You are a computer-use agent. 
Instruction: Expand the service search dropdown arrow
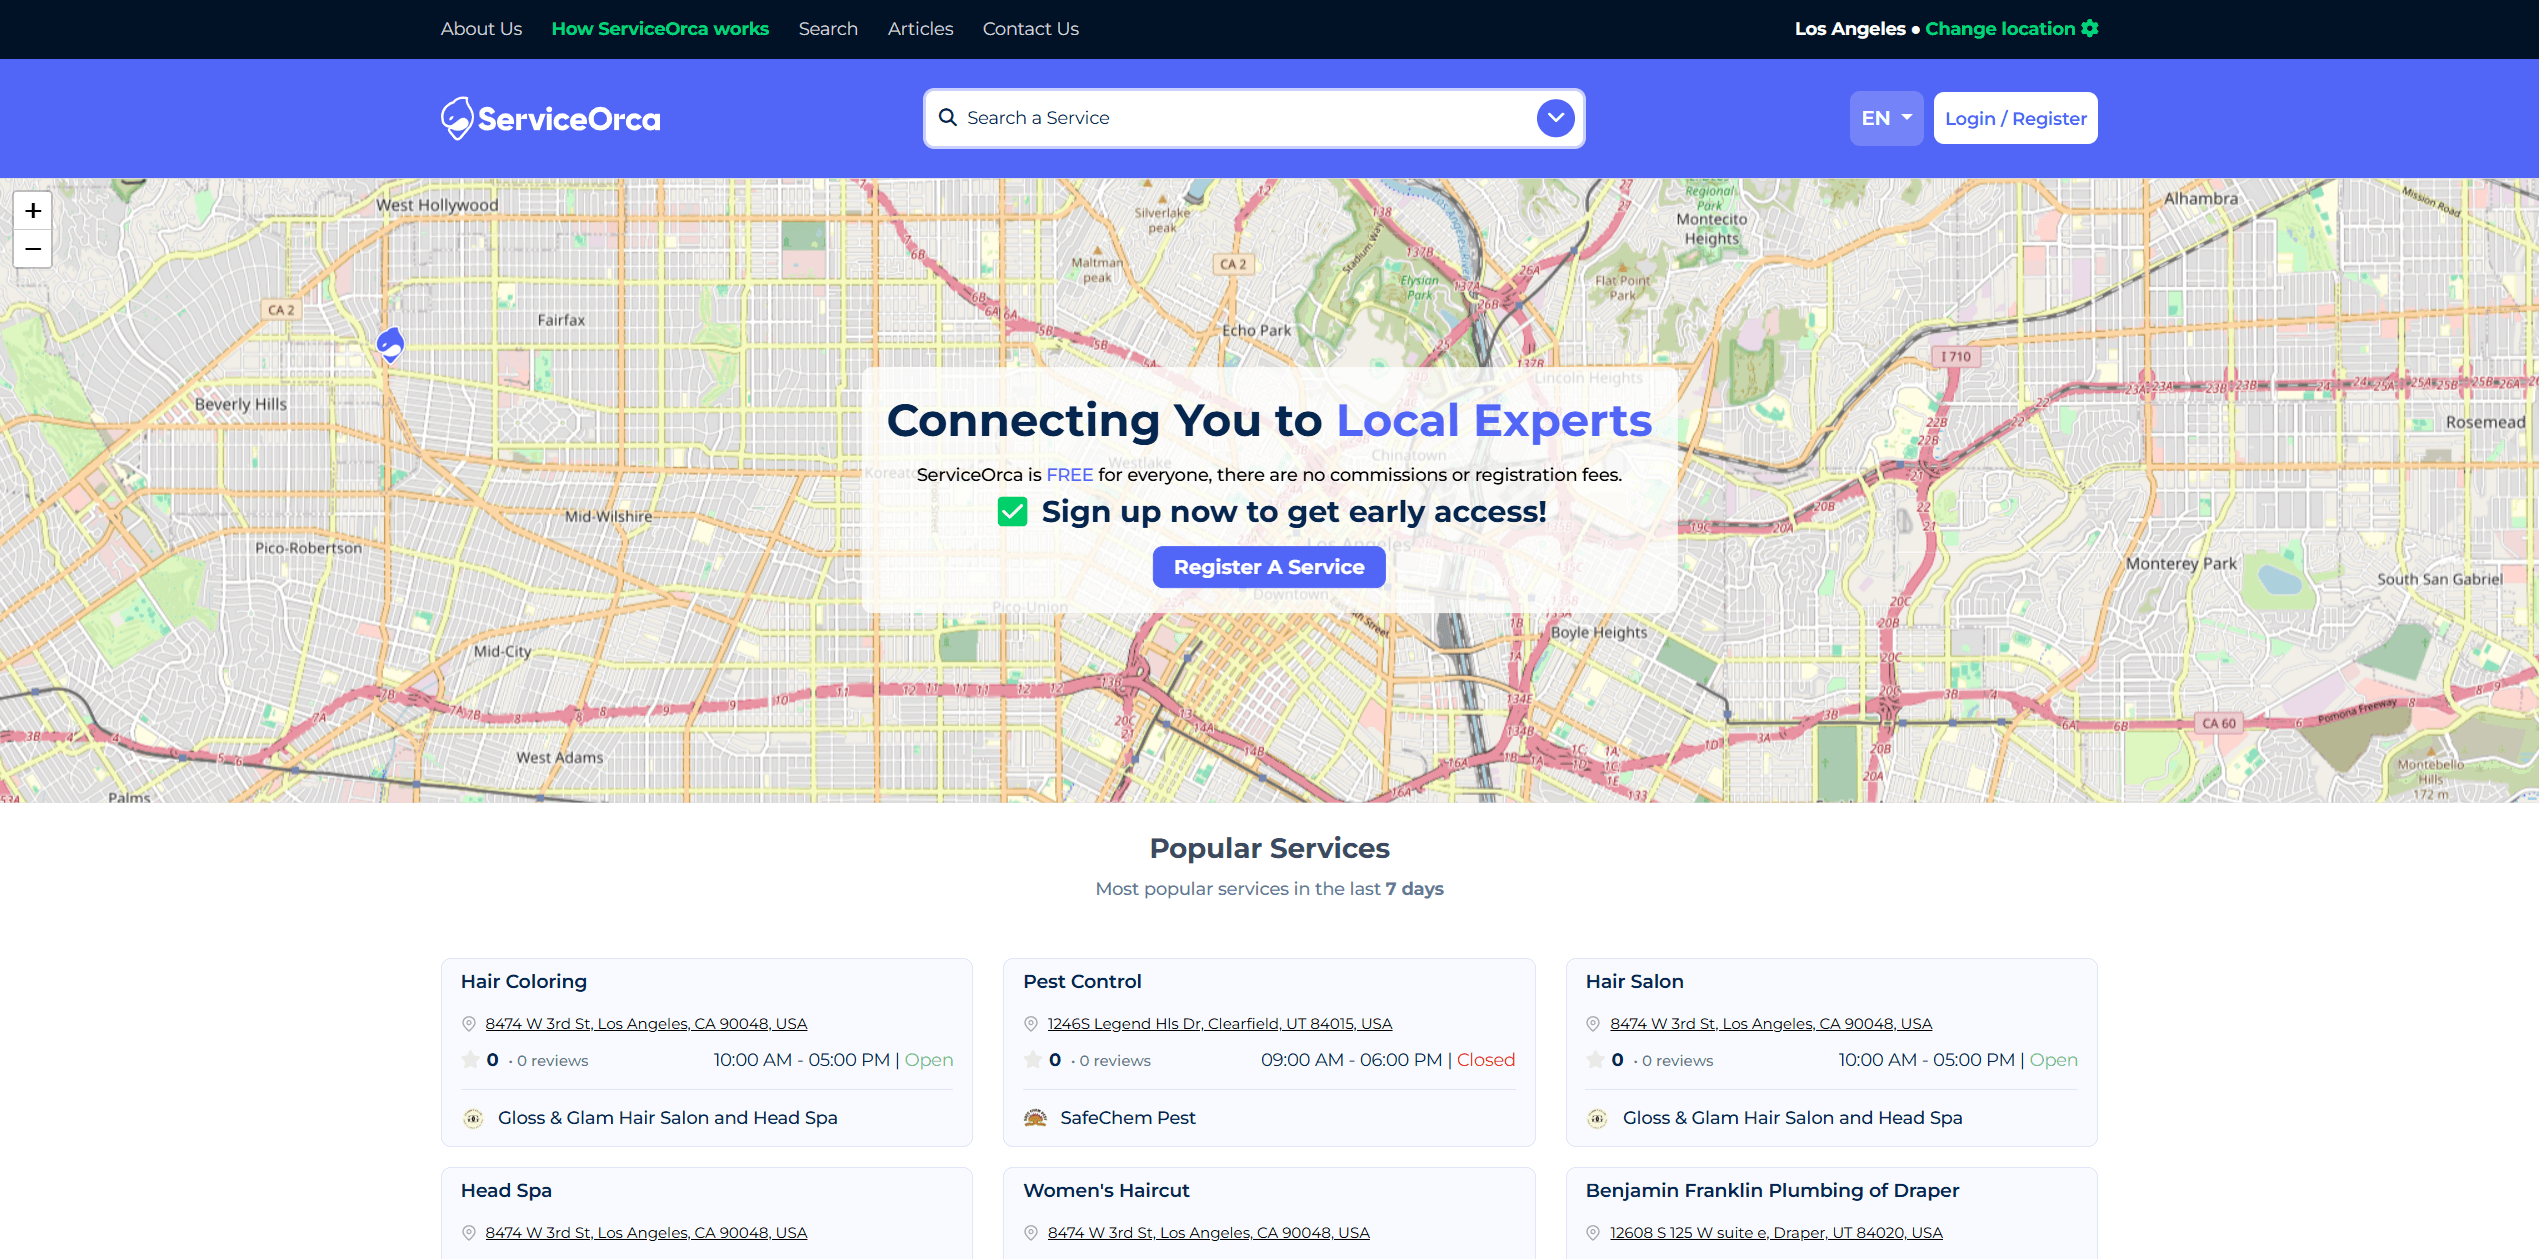1555,118
